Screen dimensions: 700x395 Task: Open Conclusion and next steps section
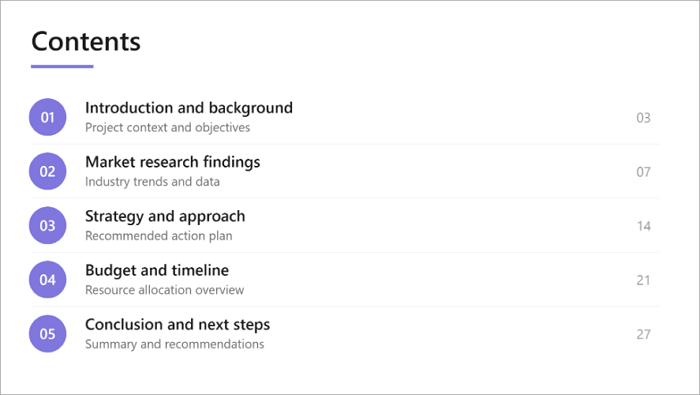(178, 324)
